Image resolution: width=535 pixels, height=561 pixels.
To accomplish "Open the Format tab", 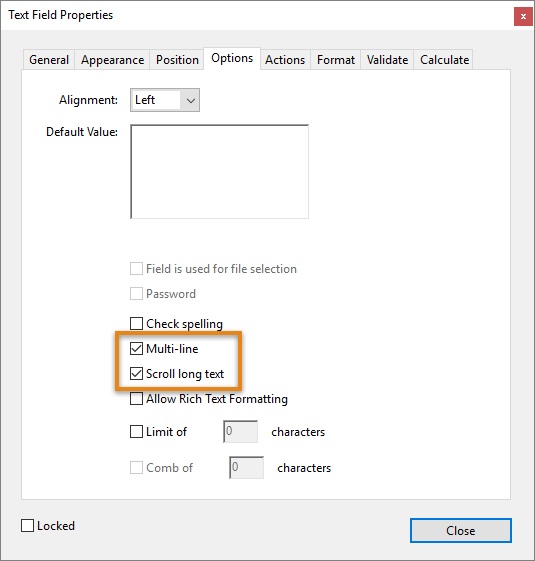I will click(x=336, y=60).
